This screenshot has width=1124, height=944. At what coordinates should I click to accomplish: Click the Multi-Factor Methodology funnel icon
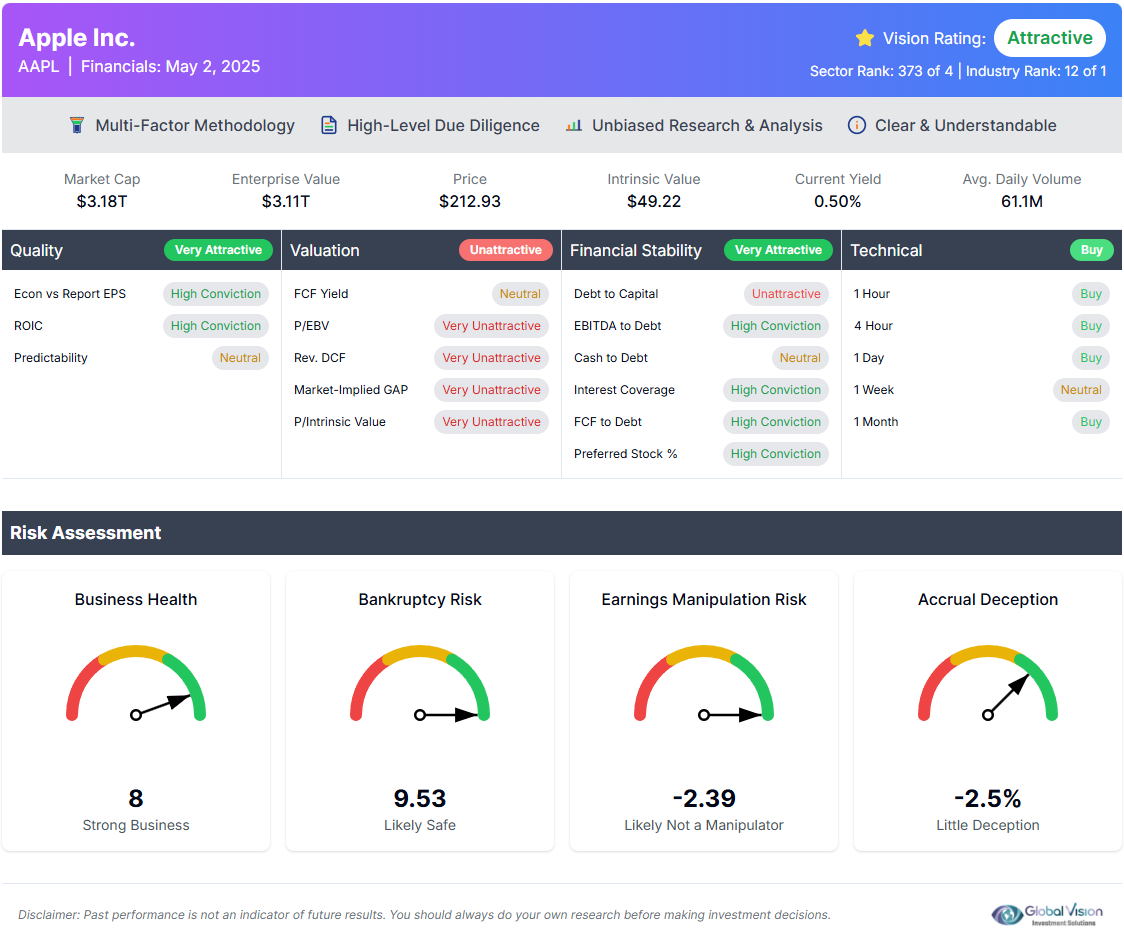point(77,125)
